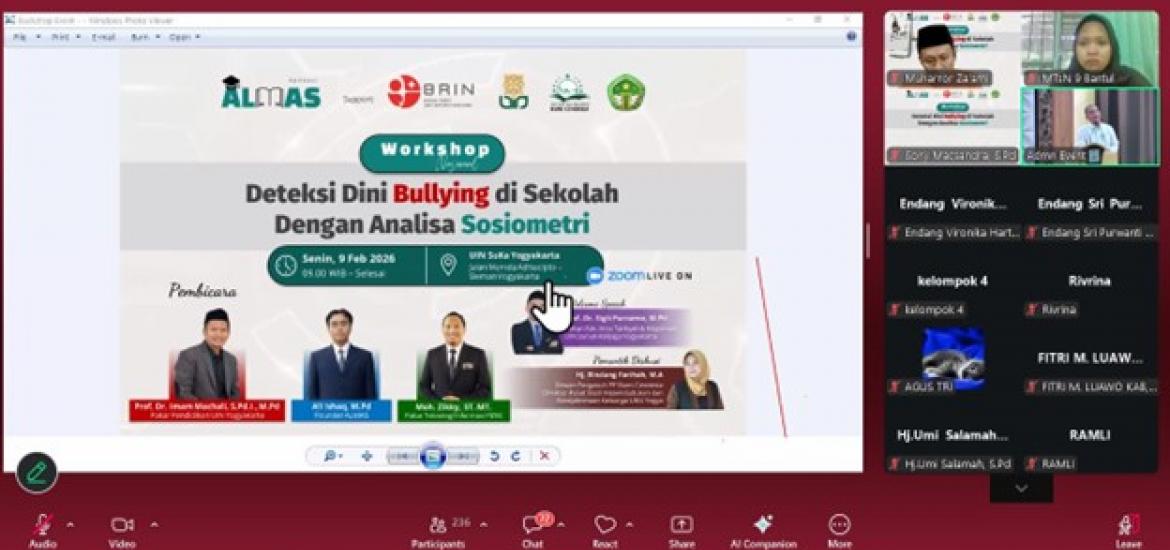The width and height of the screenshot is (1170, 550).
Task: Open the audio options arrow next to Audio
Action: pyautogui.click(x=70, y=525)
